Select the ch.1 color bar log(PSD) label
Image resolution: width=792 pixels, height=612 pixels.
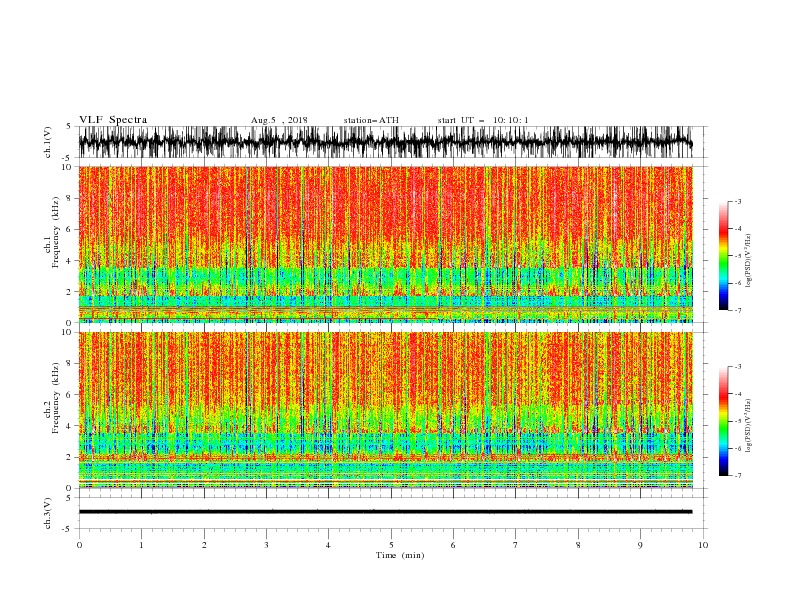click(x=749, y=261)
